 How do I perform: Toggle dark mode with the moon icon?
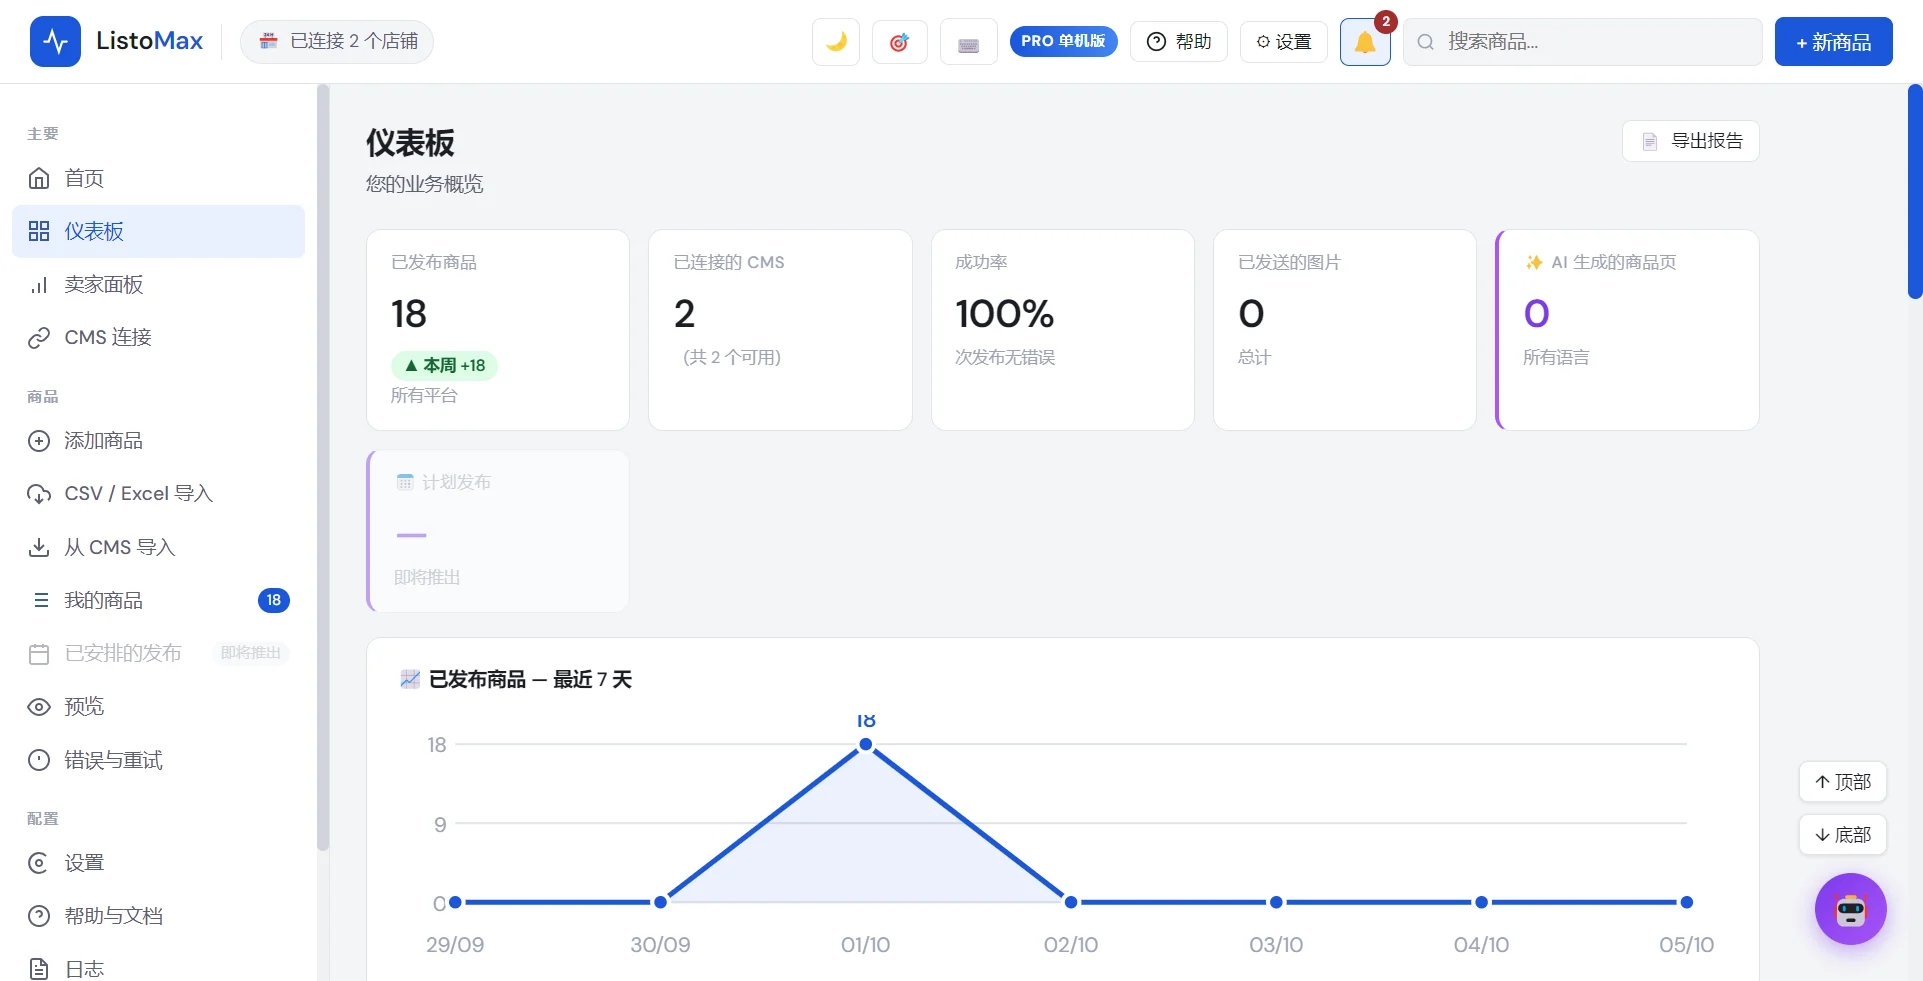pos(836,42)
